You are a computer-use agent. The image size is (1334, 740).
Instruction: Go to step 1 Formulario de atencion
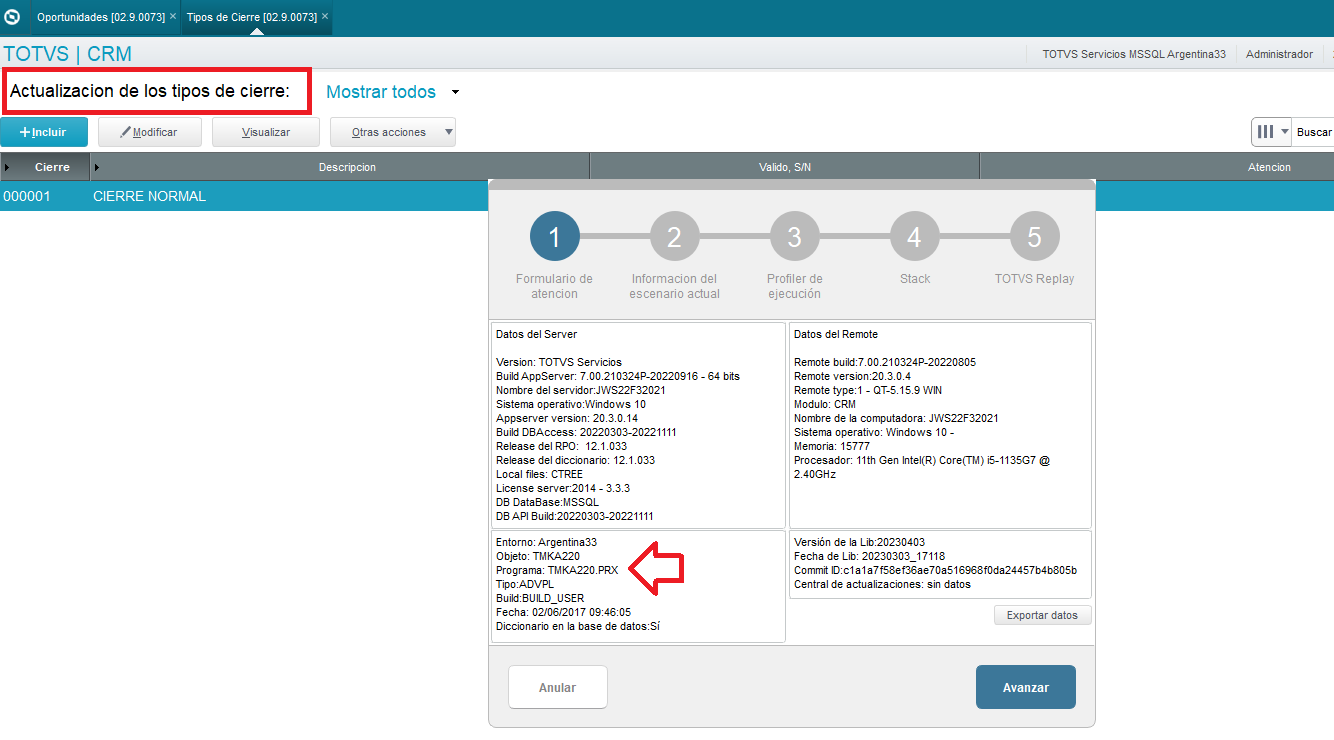click(x=554, y=237)
